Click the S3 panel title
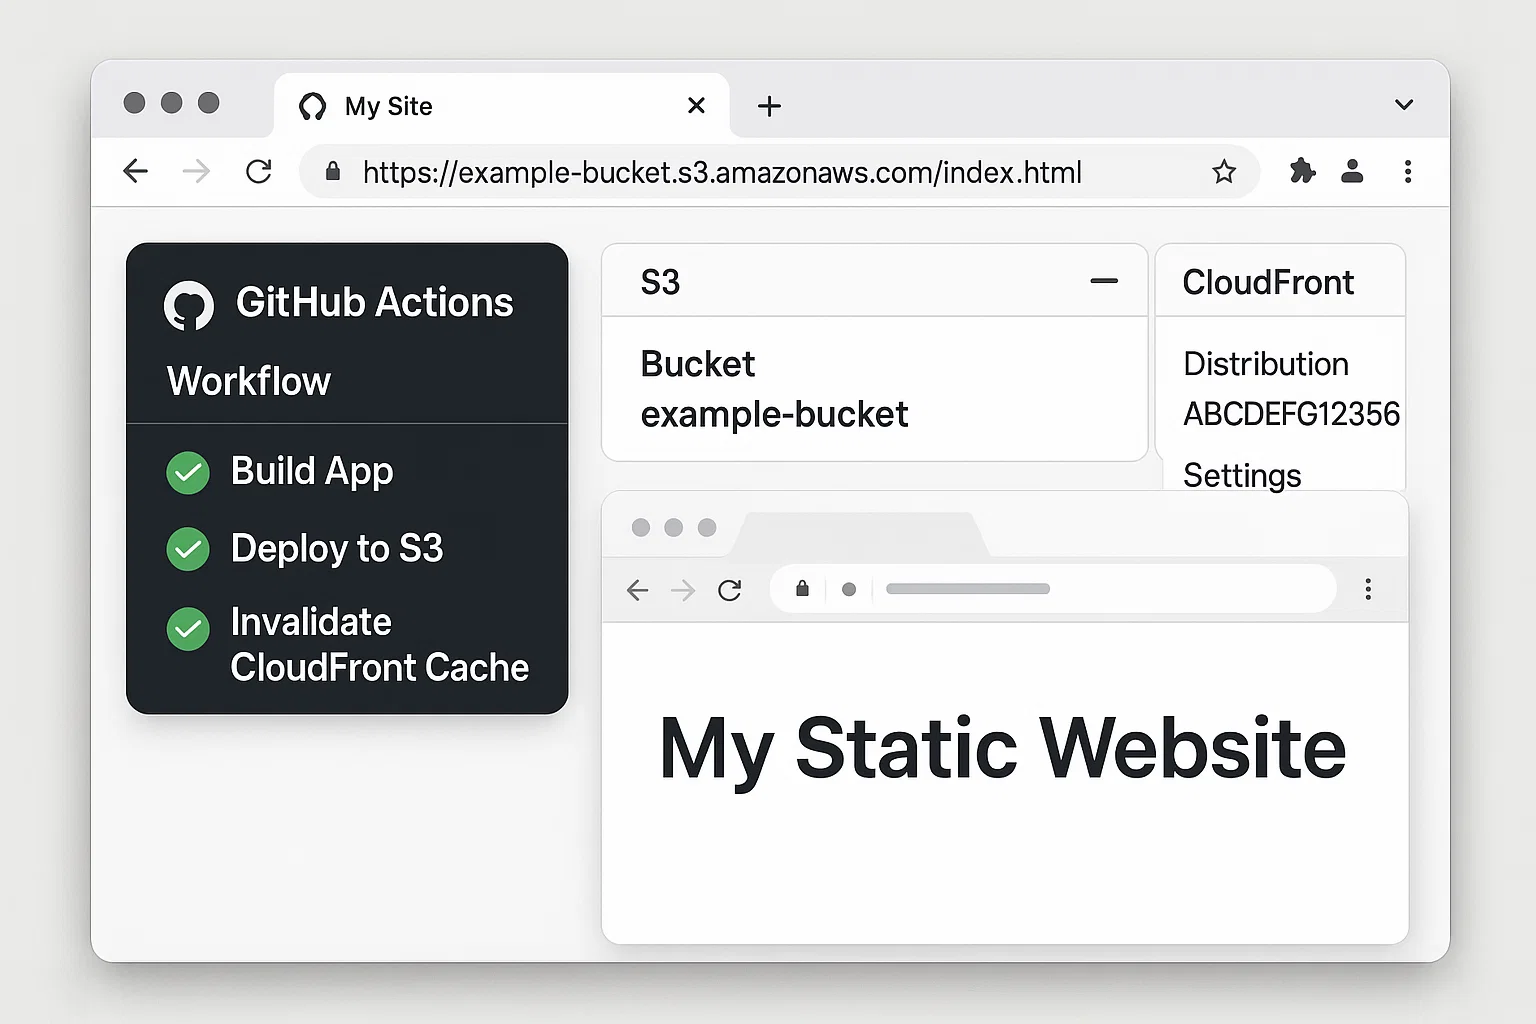 point(660,282)
